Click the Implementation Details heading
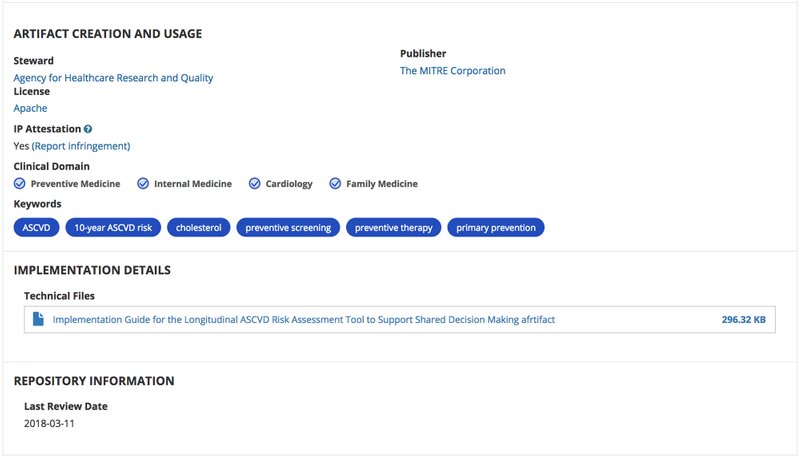 [x=92, y=270]
